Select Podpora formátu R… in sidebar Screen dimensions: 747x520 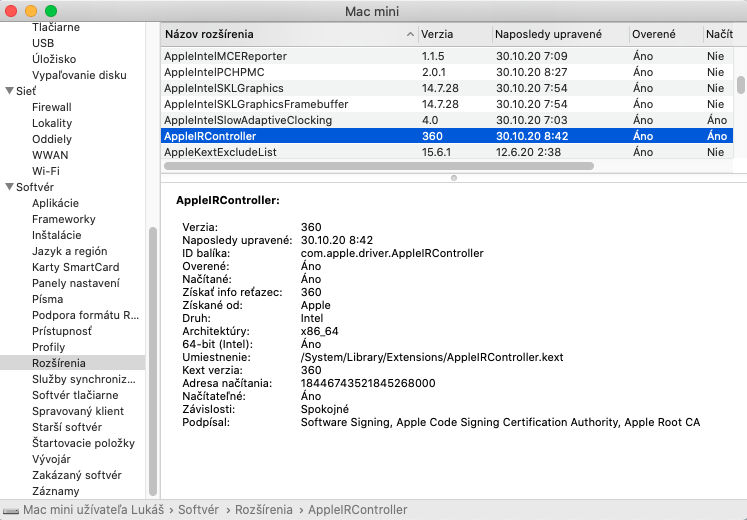(x=85, y=315)
